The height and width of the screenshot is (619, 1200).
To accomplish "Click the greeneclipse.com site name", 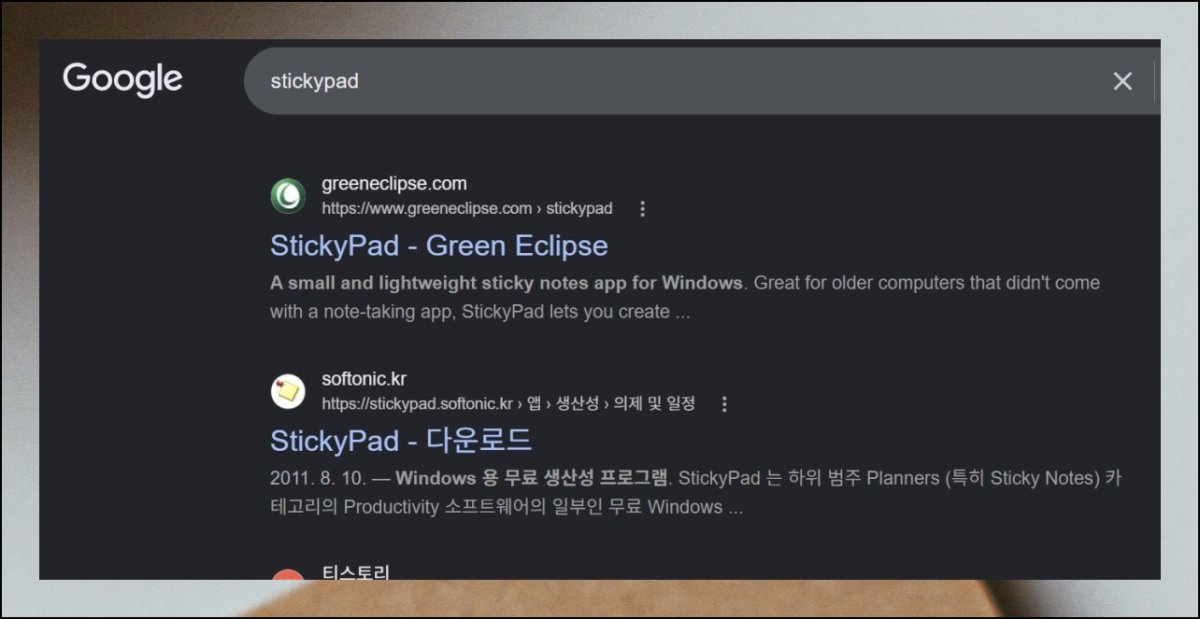I will coord(394,184).
